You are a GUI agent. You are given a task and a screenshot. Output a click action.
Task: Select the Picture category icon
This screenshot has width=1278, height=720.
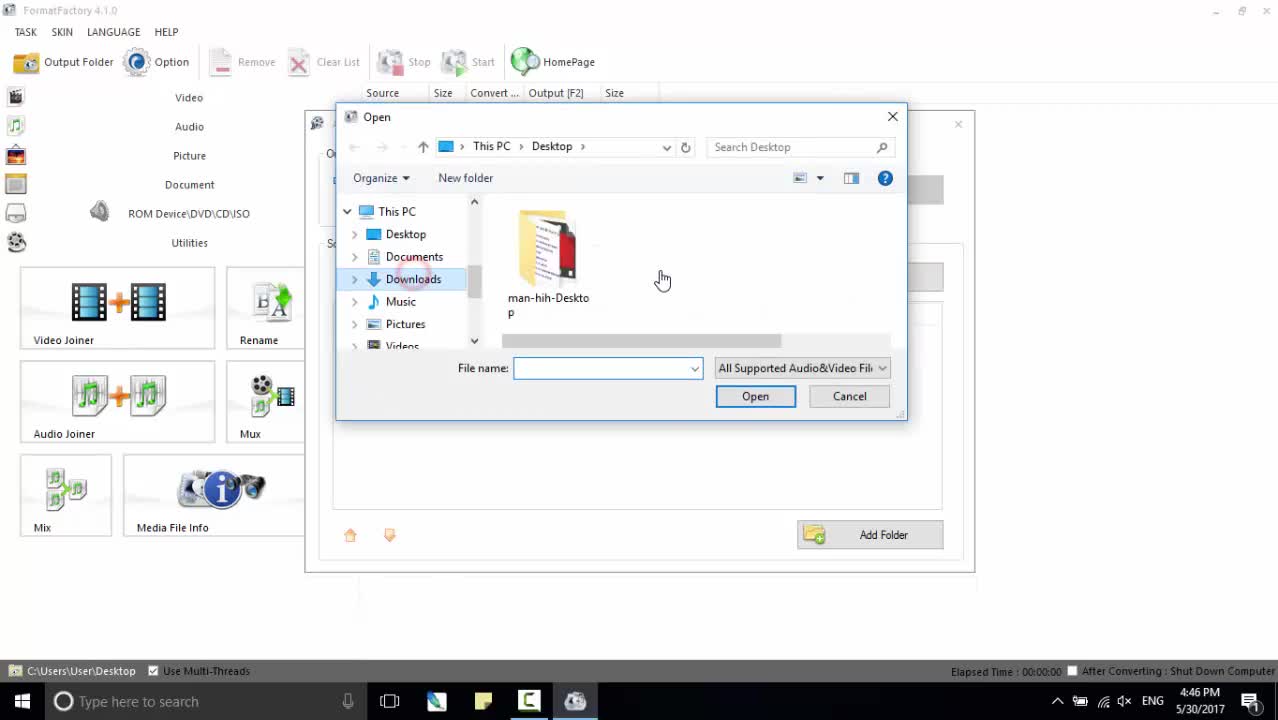[15, 155]
